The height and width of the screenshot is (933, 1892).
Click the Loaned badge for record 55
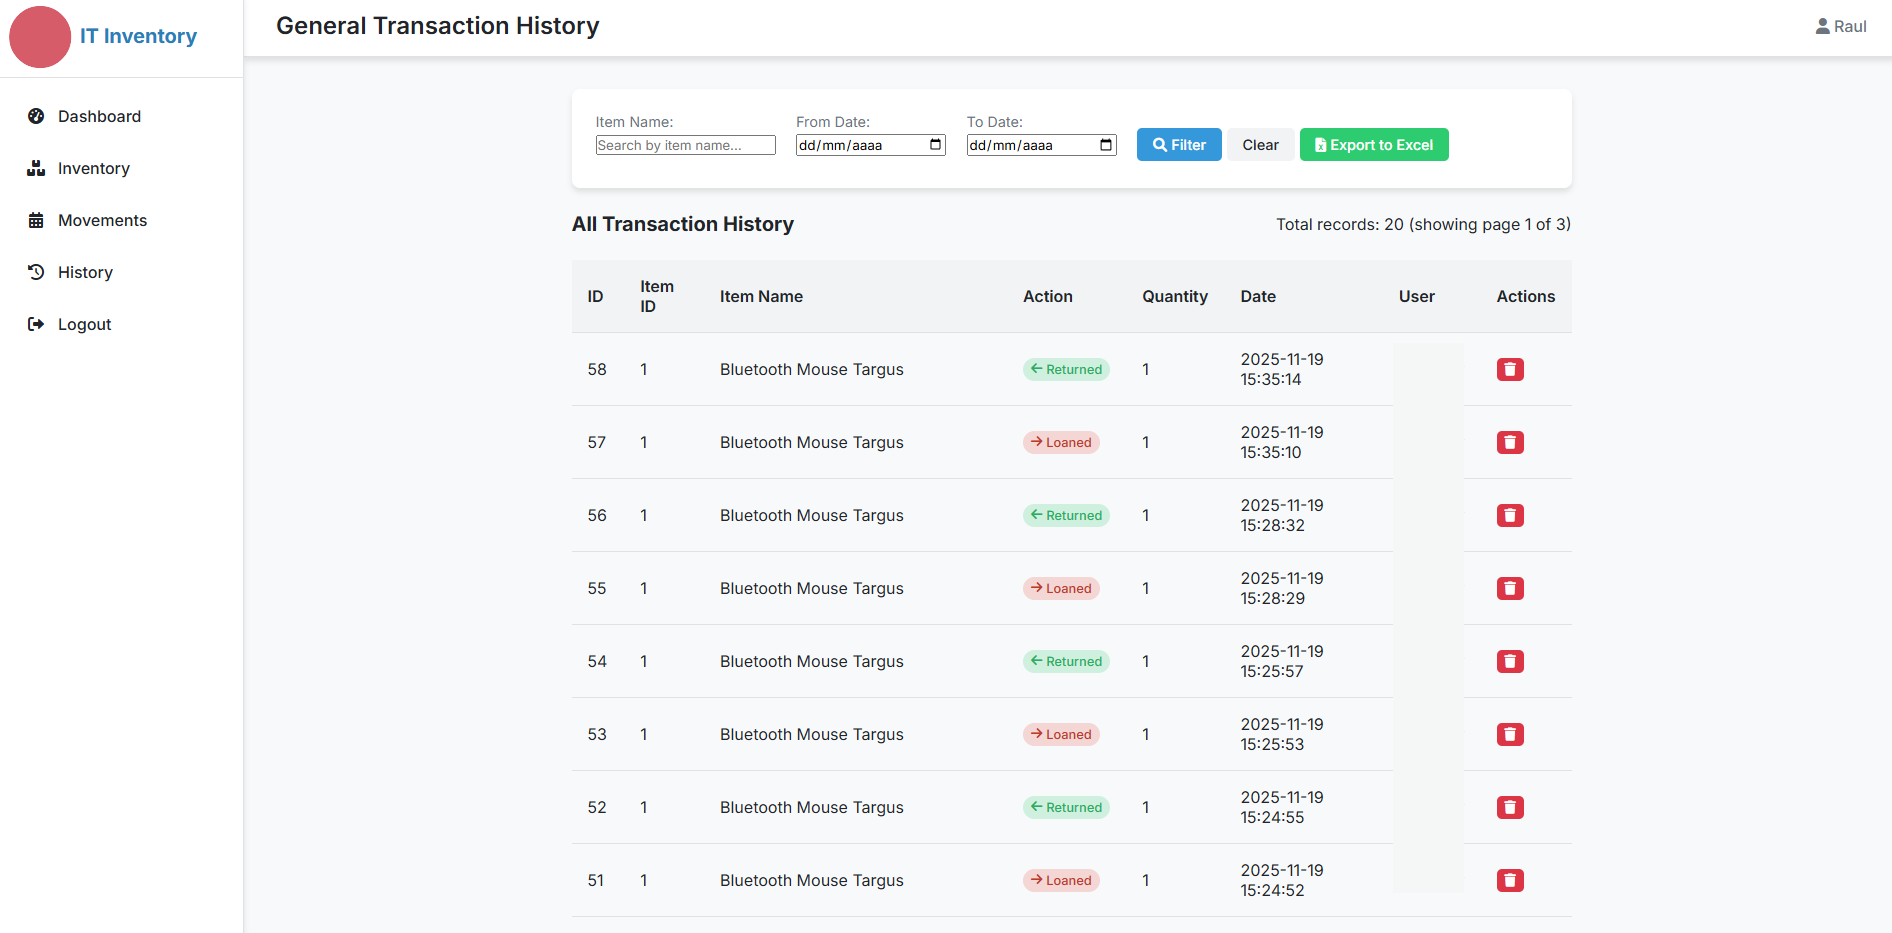tap(1061, 588)
